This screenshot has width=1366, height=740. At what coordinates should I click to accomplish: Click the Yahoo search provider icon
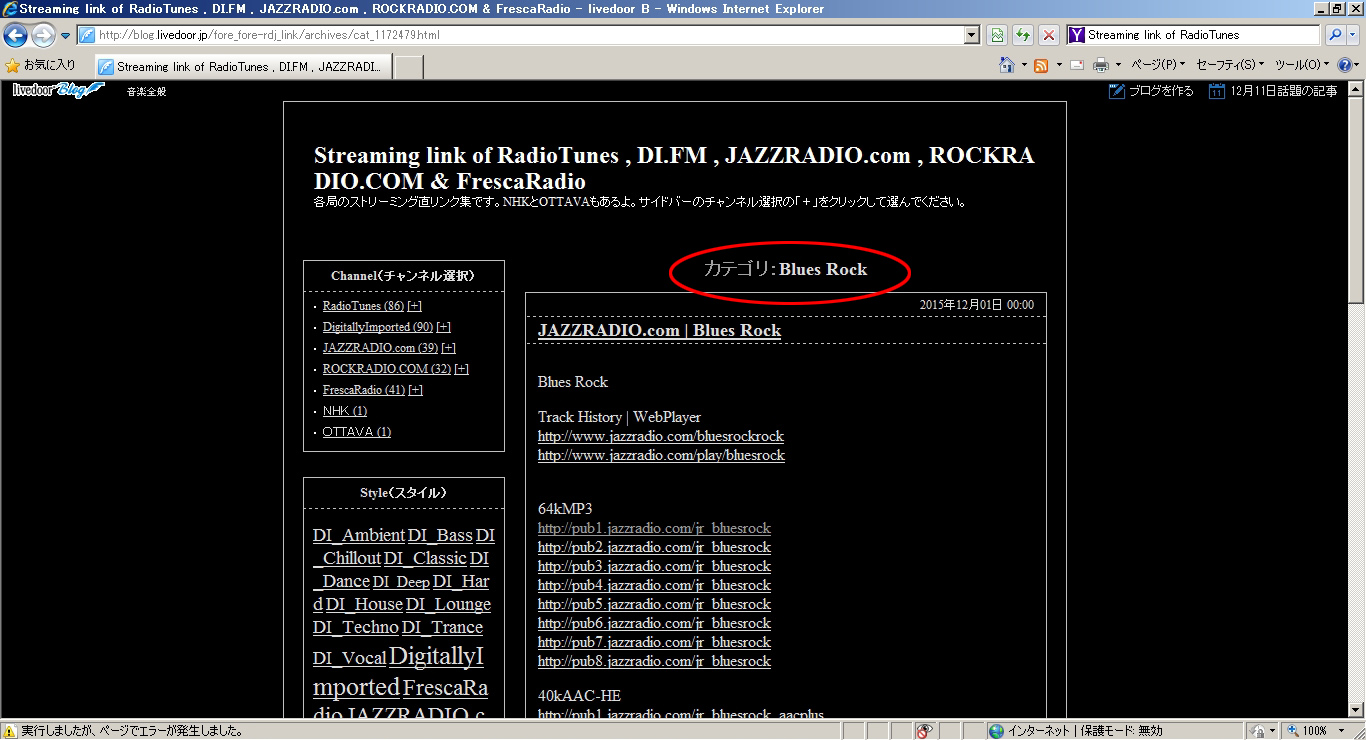[1077, 35]
